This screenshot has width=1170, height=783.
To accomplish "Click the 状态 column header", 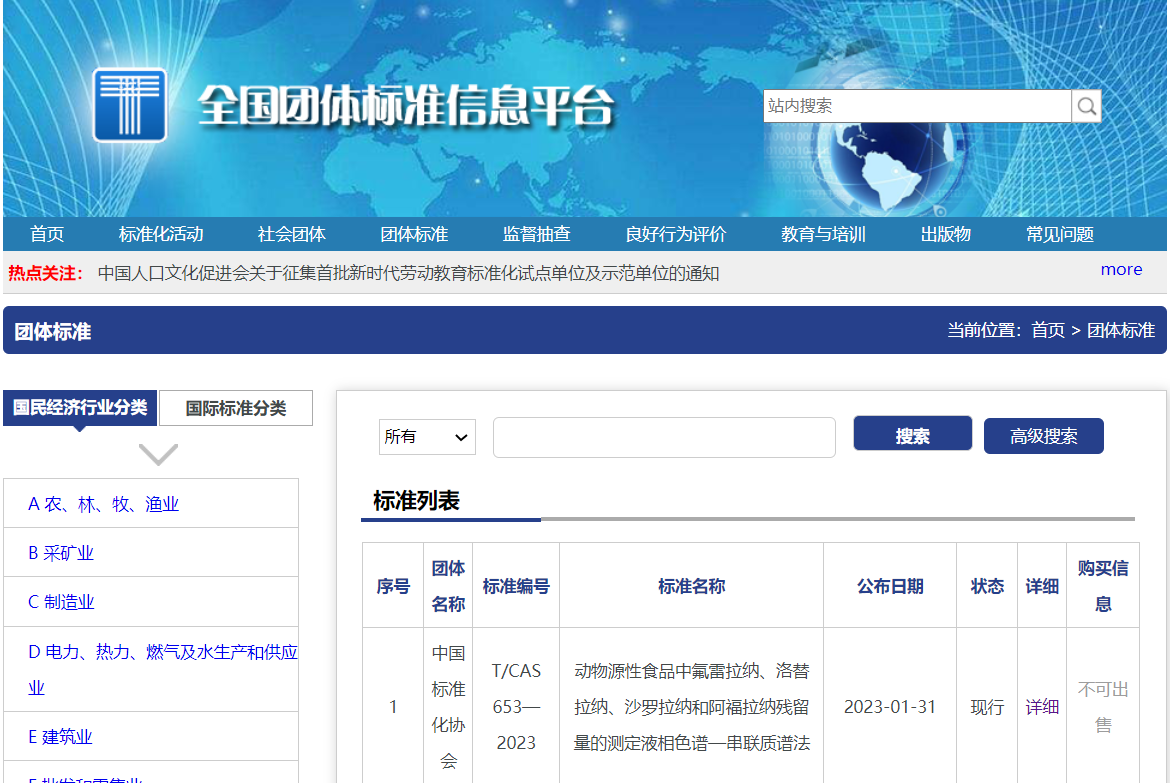I will (x=987, y=586).
